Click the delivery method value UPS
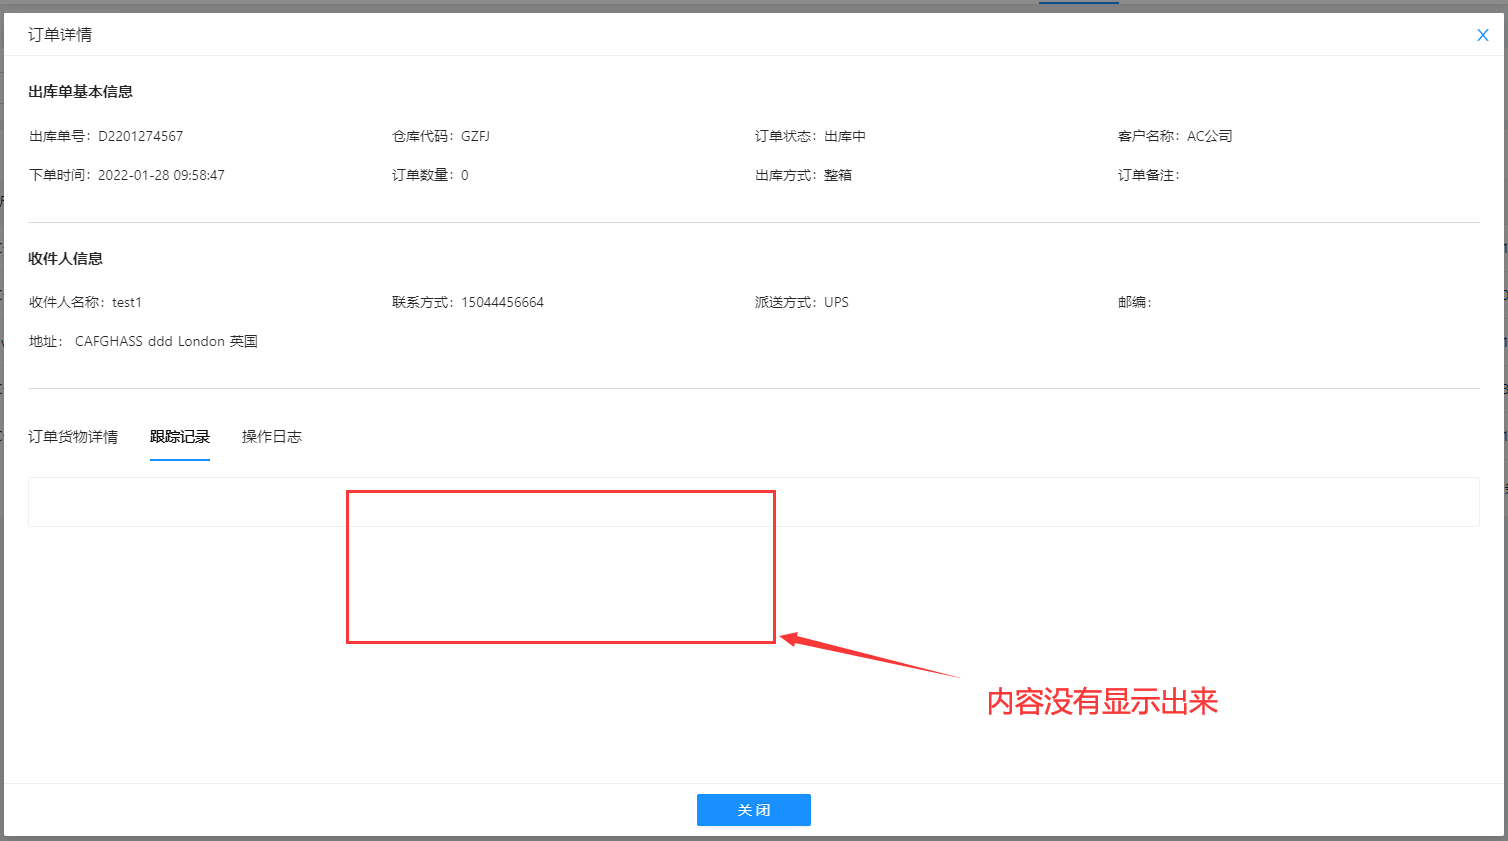The height and width of the screenshot is (841, 1508). coord(836,302)
